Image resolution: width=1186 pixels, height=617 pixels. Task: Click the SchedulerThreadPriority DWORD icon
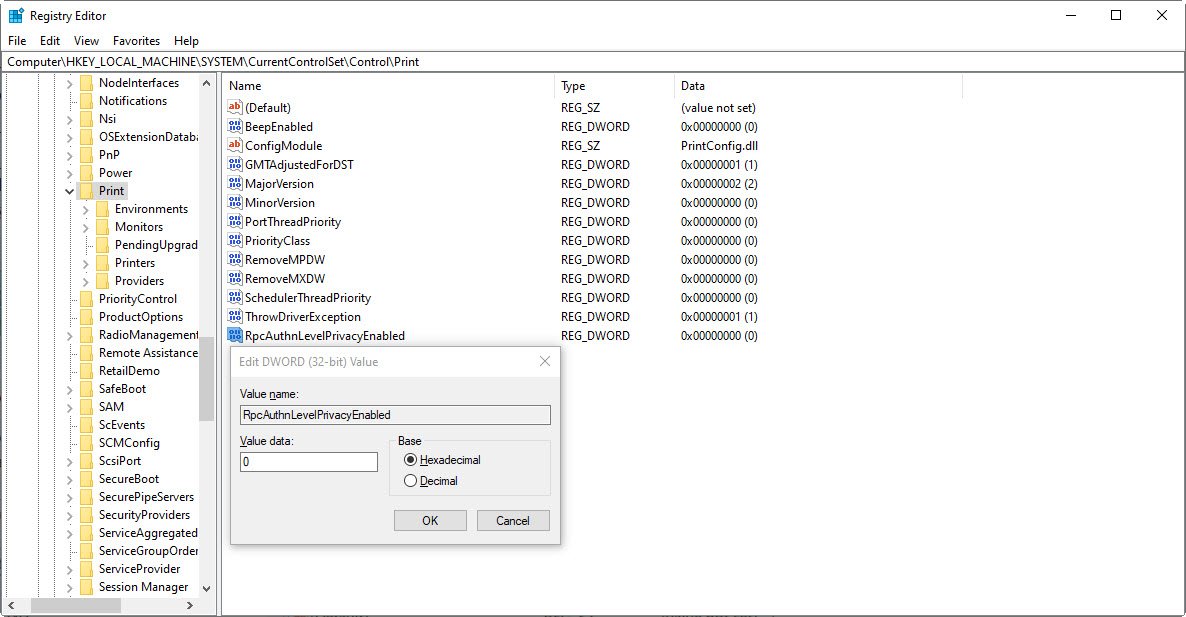coord(234,297)
